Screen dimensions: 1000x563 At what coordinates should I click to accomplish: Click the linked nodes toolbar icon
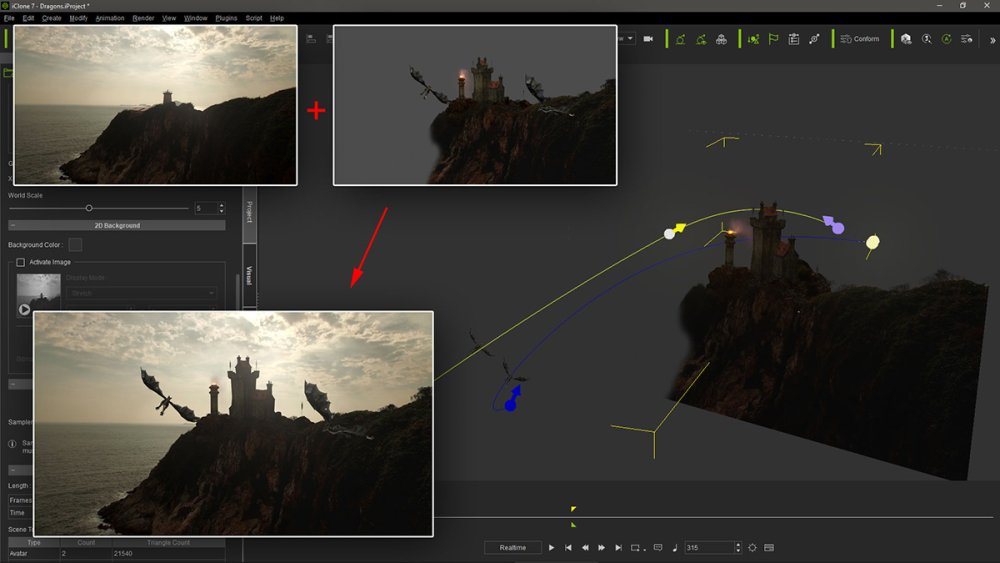814,39
